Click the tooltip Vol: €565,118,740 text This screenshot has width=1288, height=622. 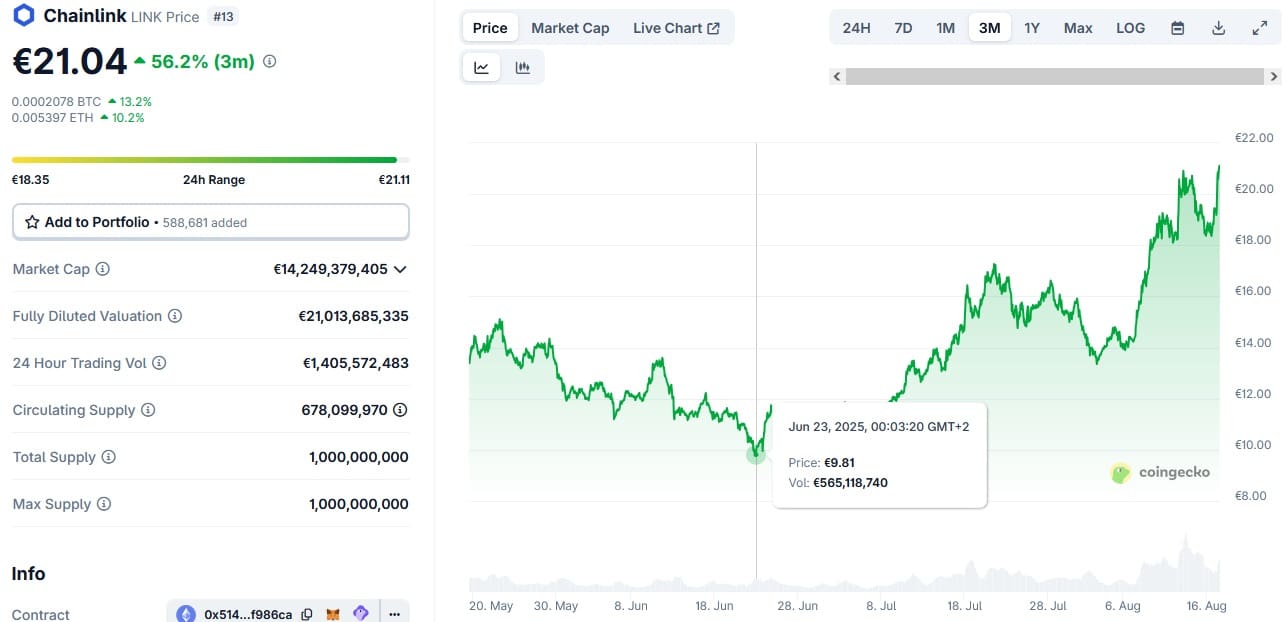[x=838, y=483]
